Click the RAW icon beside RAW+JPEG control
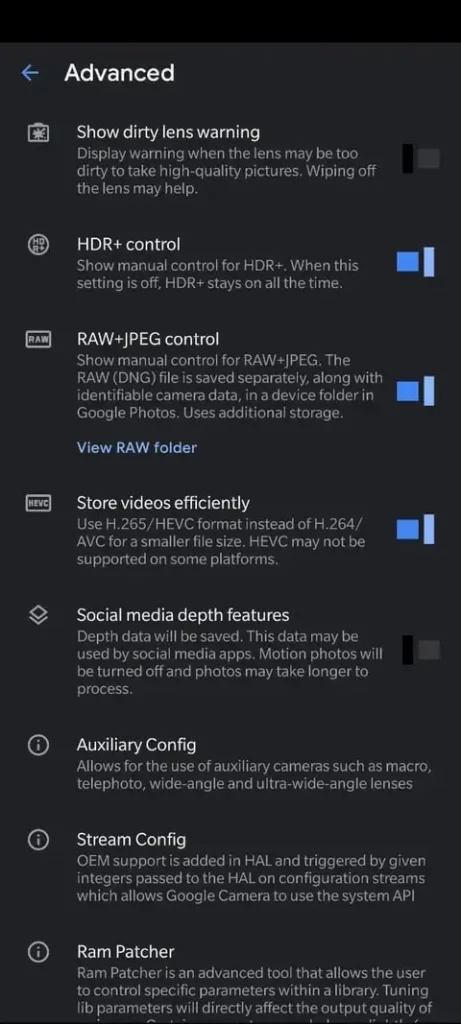The width and height of the screenshot is (461, 1024). (39, 340)
